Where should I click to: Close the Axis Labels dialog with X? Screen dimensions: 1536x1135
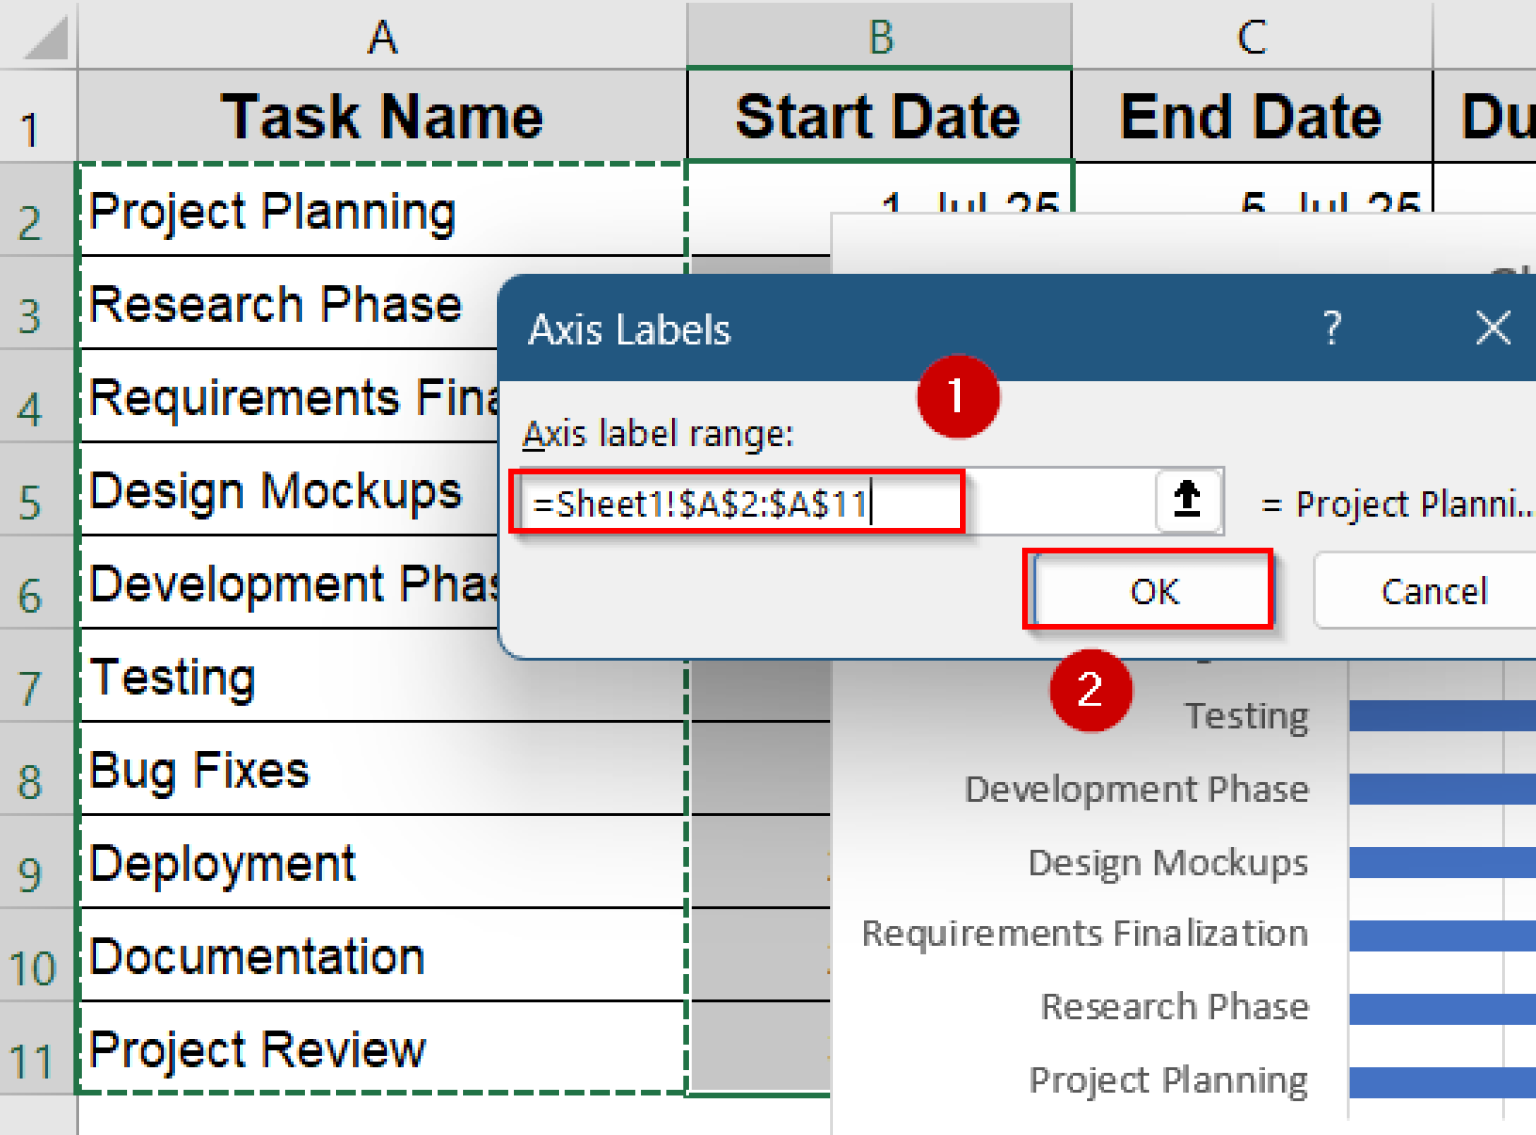tap(1492, 327)
